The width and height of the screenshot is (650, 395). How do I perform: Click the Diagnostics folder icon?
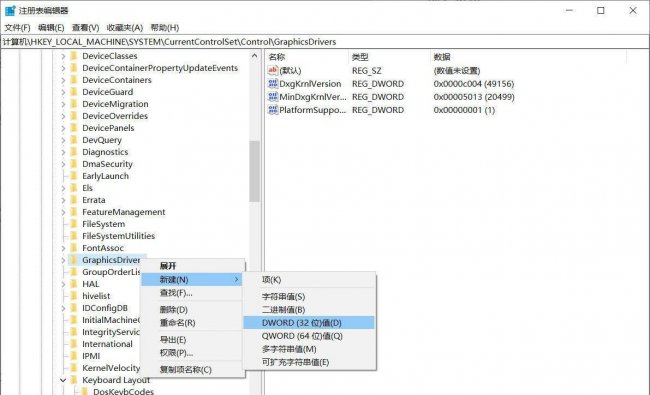coord(74,152)
